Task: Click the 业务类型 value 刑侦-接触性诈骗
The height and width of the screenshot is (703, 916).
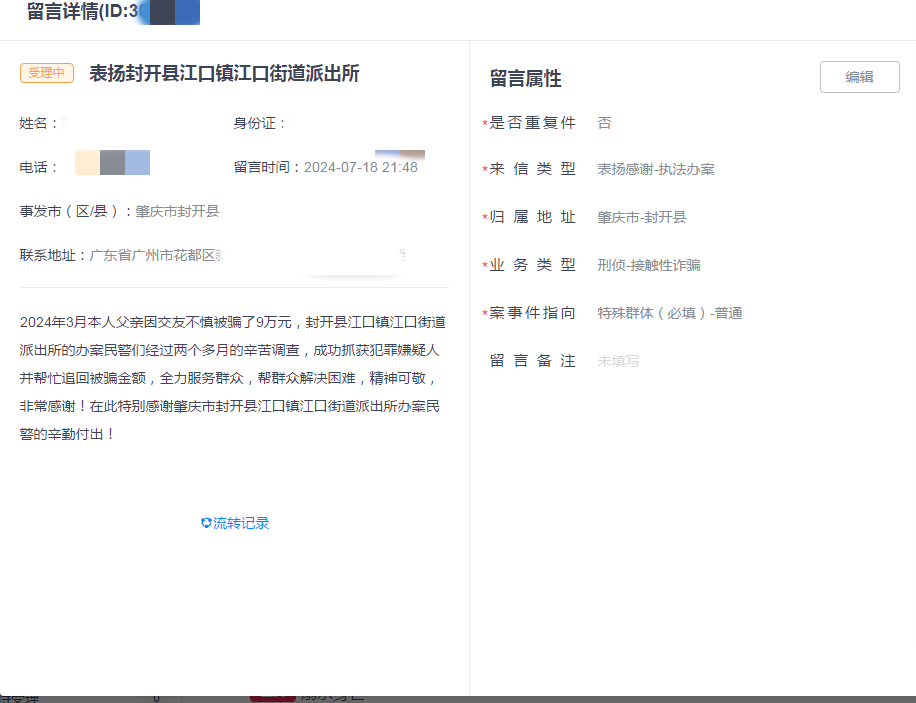Action: 648,265
